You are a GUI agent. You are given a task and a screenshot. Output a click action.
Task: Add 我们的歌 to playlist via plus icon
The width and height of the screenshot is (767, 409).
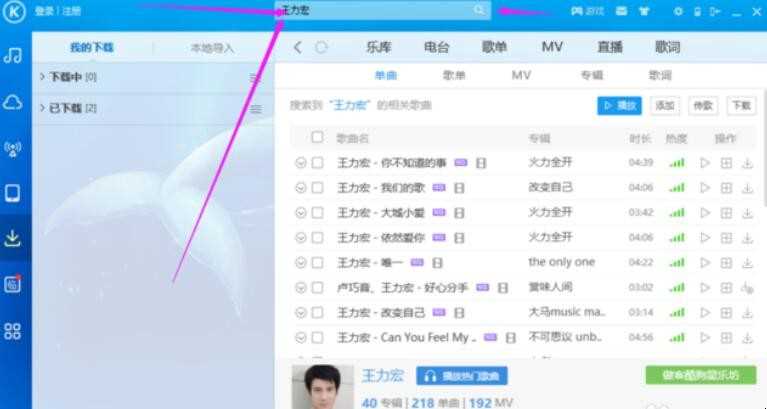726,188
